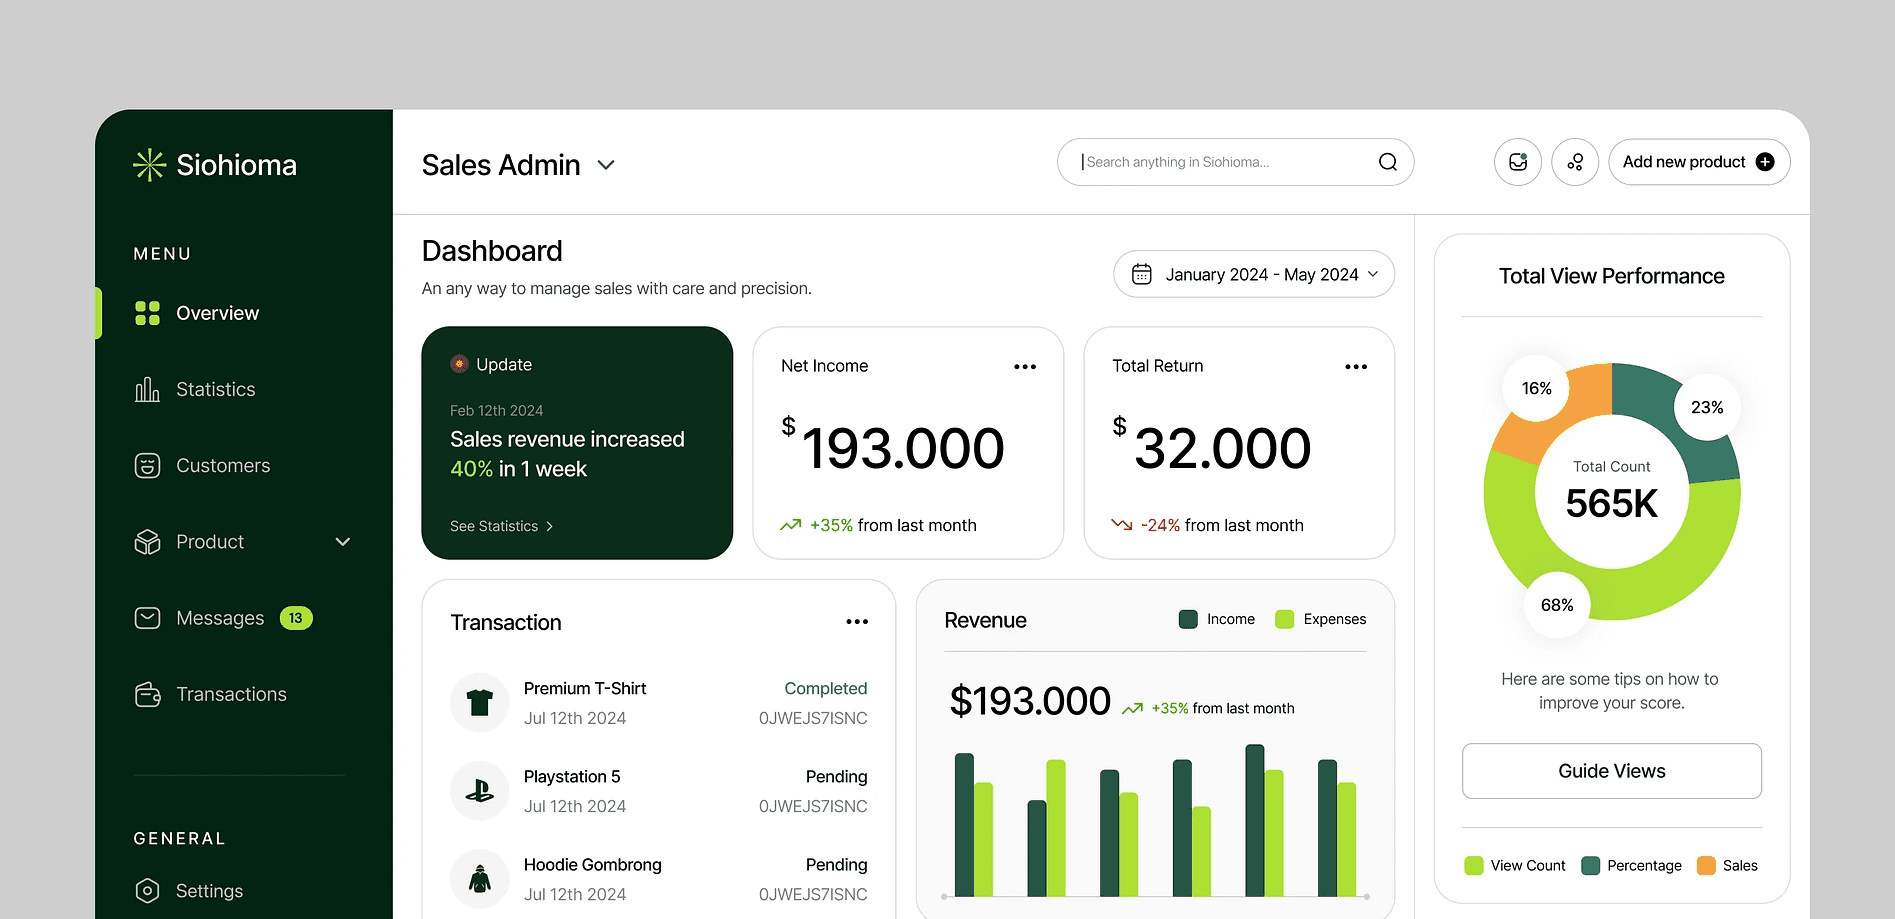Open the January 2024 - May 2024 date picker
1895x919 pixels.
coord(1254,274)
